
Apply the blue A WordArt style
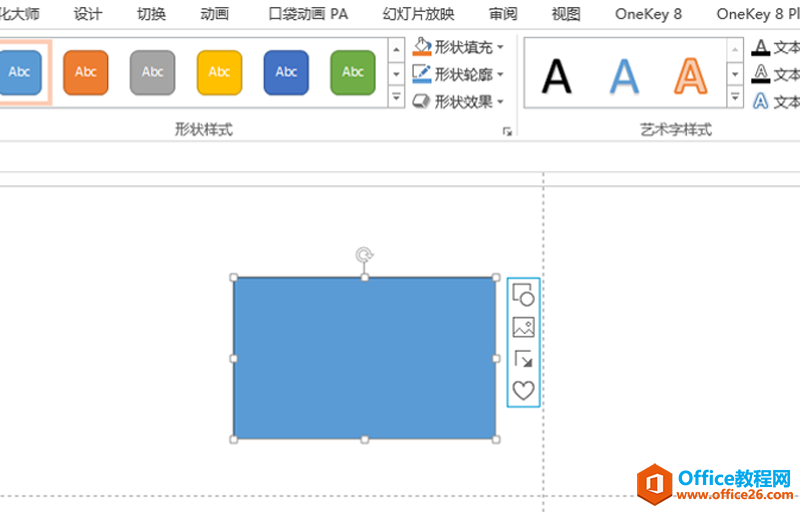coord(624,76)
